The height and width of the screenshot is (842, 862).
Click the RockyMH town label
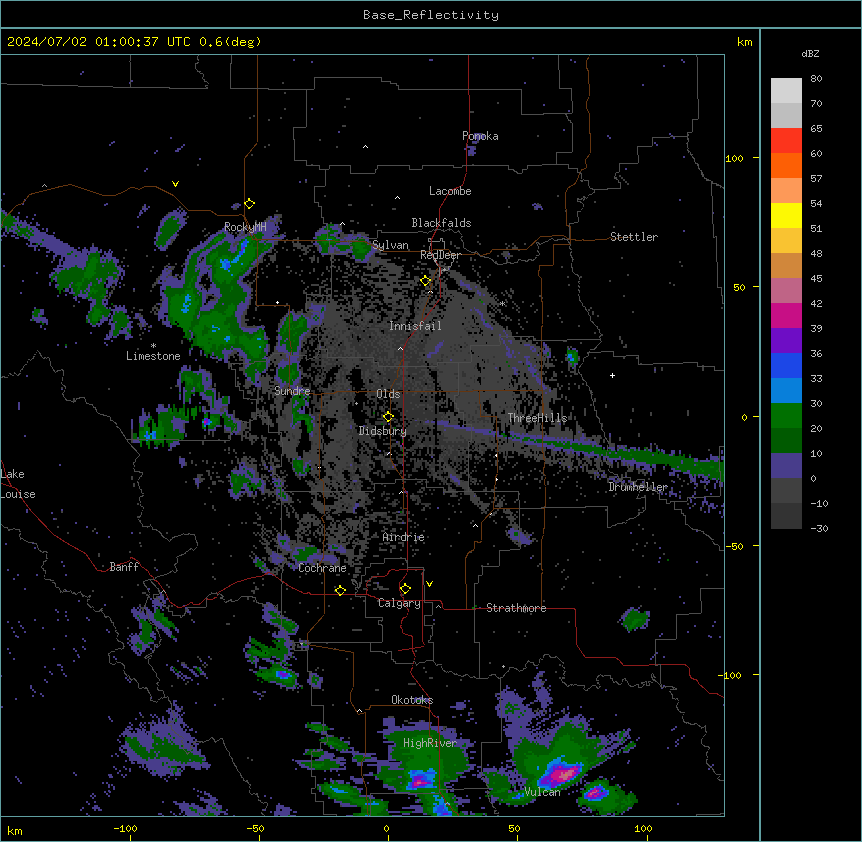pos(245,227)
